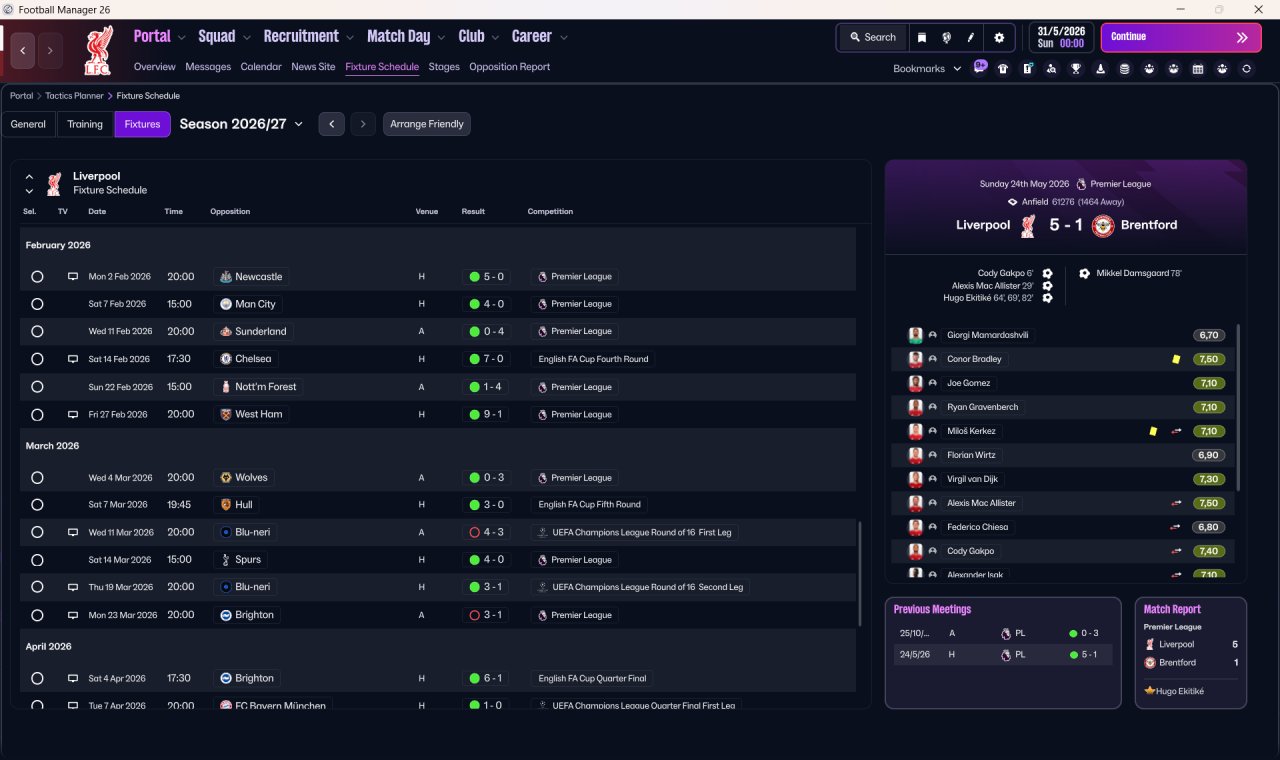The height and width of the screenshot is (760, 1280).
Task: Click the circular arrows icon in bookmarks bar
Action: [x=1246, y=69]
